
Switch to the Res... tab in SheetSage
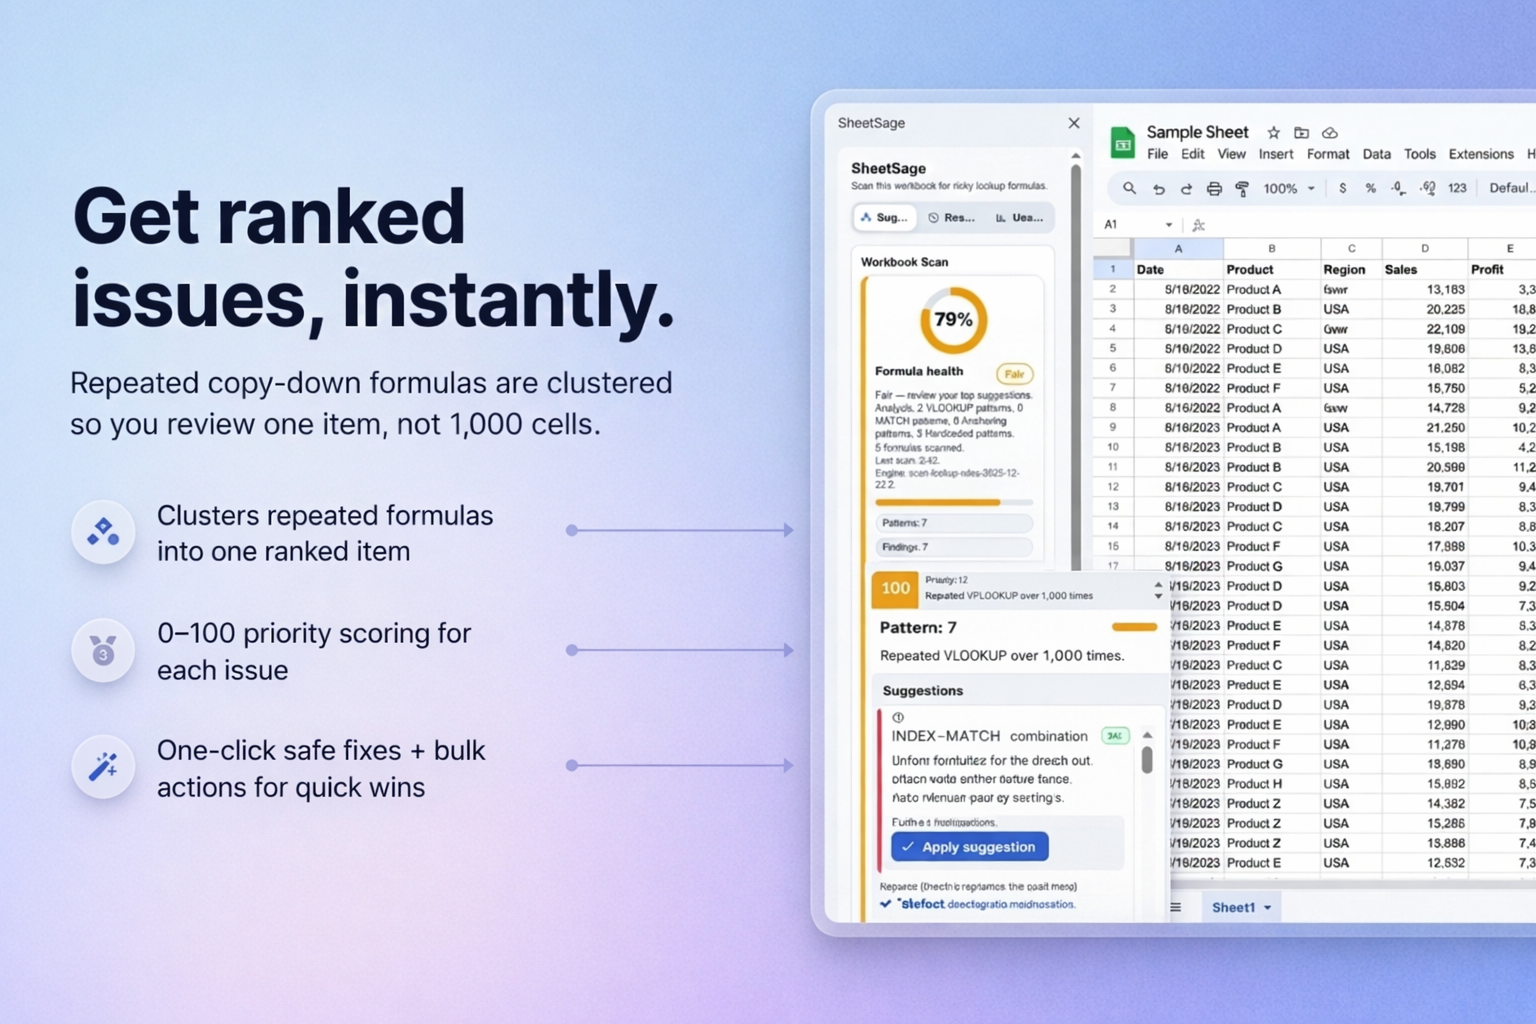(x=951, y=217)
